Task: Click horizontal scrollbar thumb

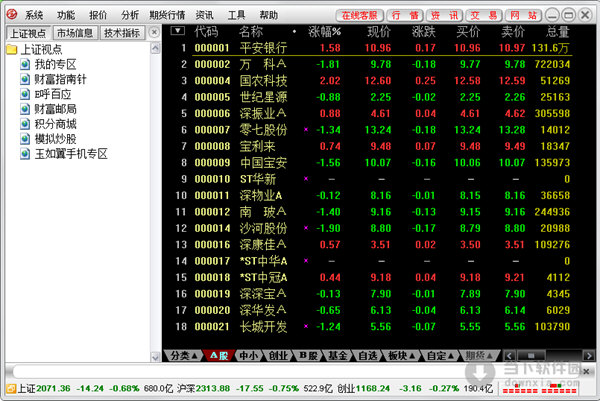Action: click(x=531, y=356)
